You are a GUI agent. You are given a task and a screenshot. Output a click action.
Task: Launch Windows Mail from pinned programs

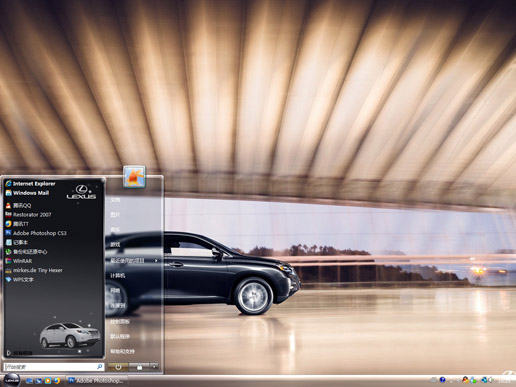pyautogui.click(x=27, y=193)
